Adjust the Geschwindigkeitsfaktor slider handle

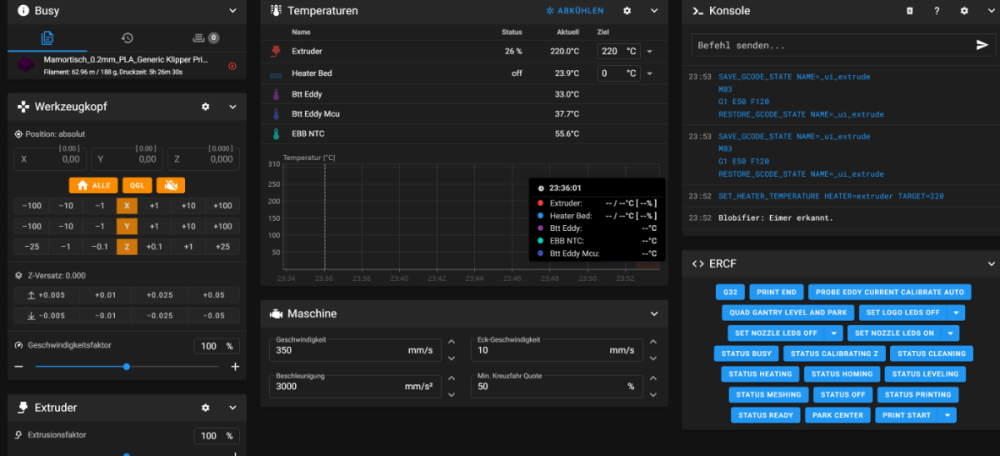(126, 367)
